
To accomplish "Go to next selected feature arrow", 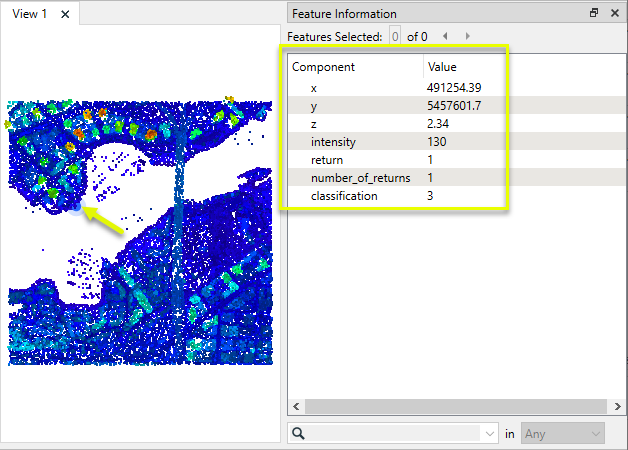I will pyautogui.click(x=467, y=36).
